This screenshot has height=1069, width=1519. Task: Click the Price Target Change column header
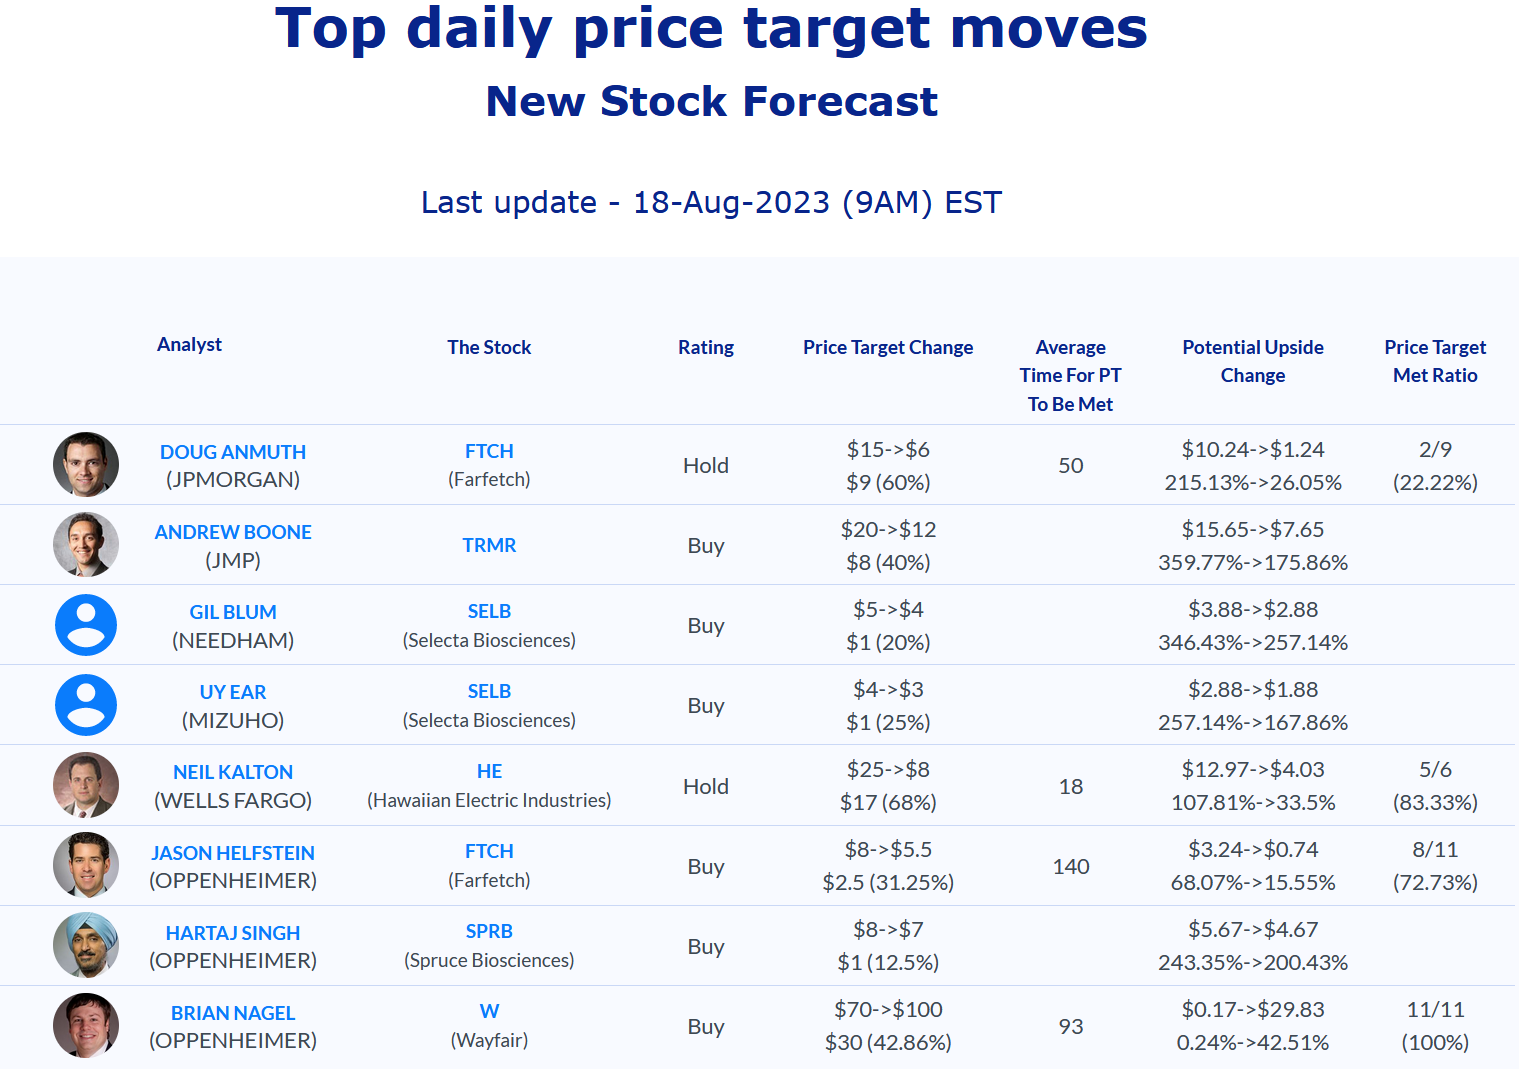[x=888, y=347]
